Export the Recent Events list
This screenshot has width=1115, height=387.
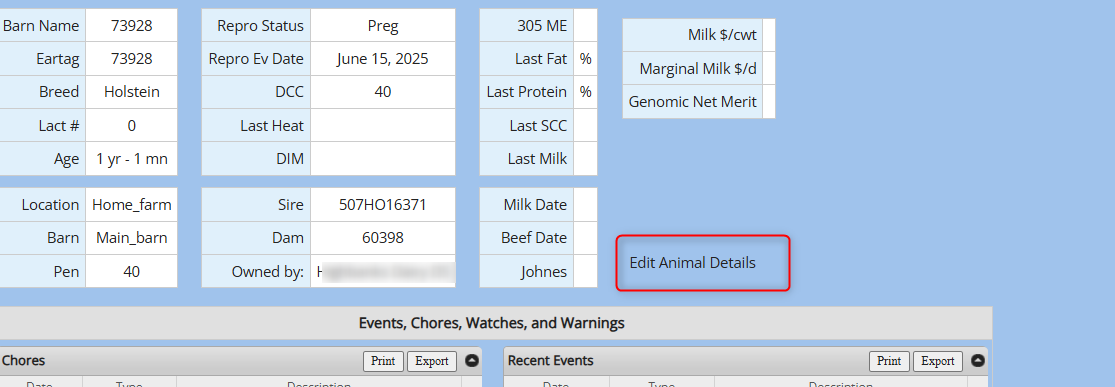(938, 361)
